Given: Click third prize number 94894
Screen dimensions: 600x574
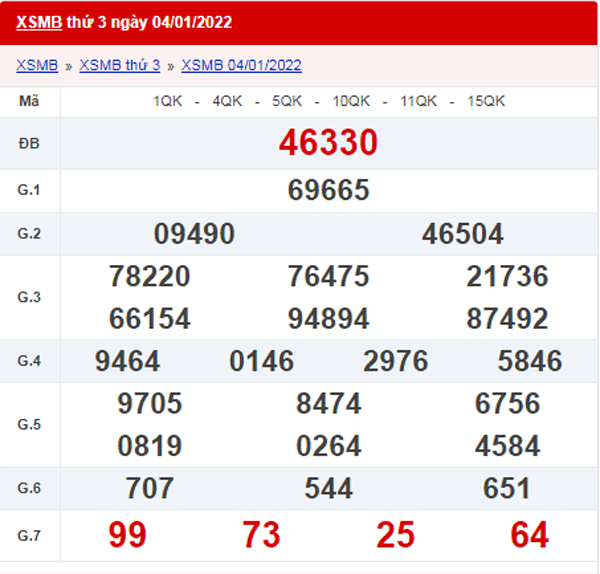Looking at the screenshot, I should click(328, 318).
